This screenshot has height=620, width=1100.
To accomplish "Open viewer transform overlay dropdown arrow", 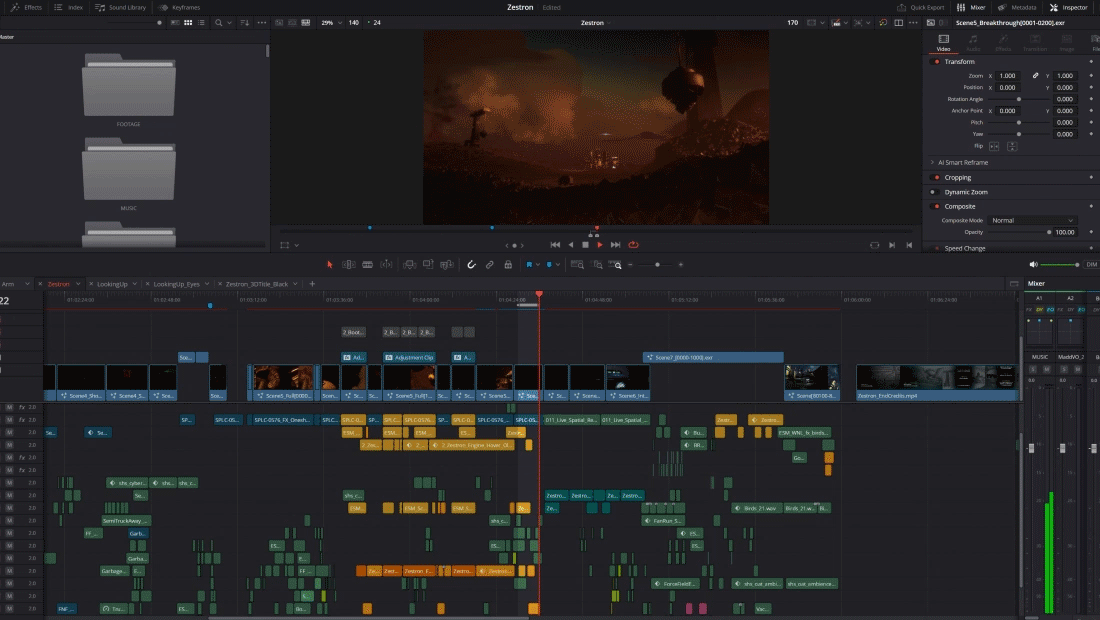I will (x=297, y=245).
